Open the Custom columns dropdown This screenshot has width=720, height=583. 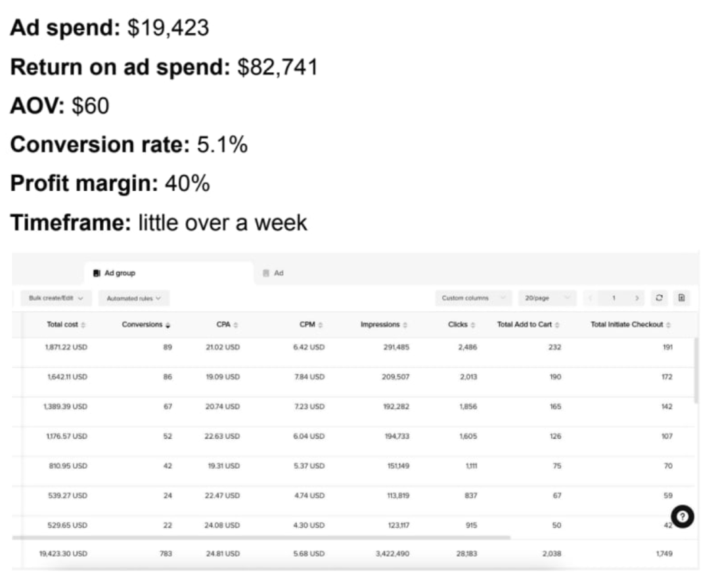[x=472, y=298]
